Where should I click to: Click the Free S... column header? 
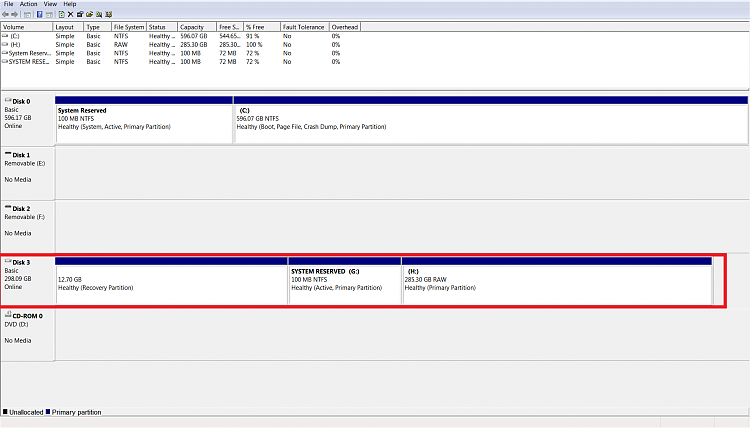pyautogui.click(x=230, y=27)
